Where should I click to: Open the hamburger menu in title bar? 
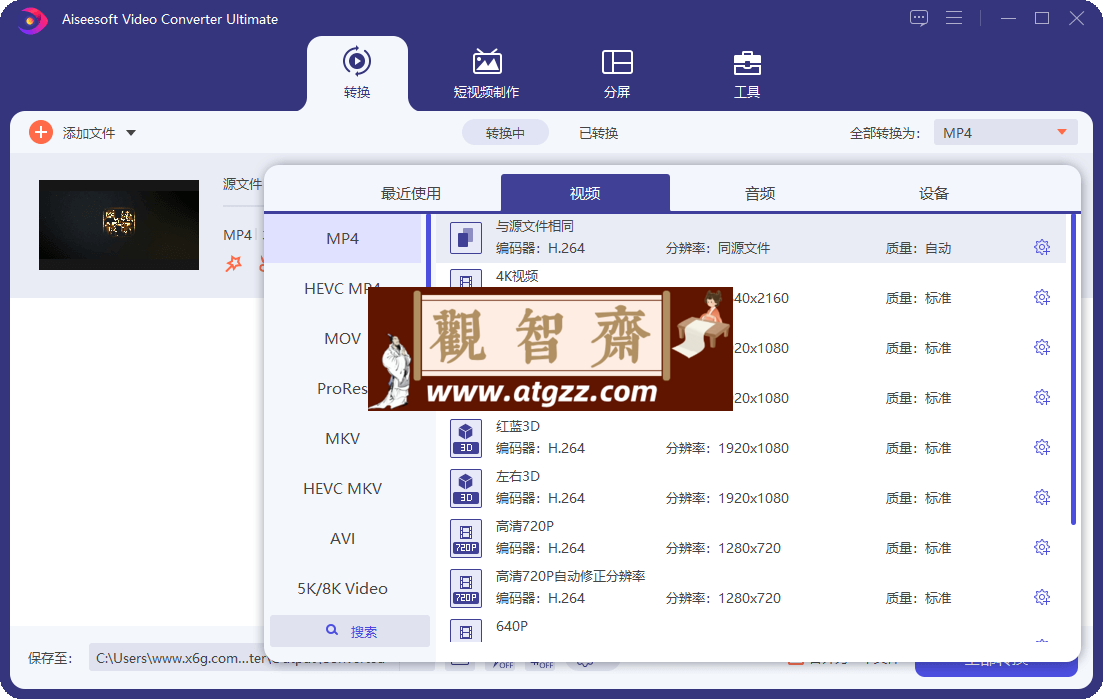point(954,18)
